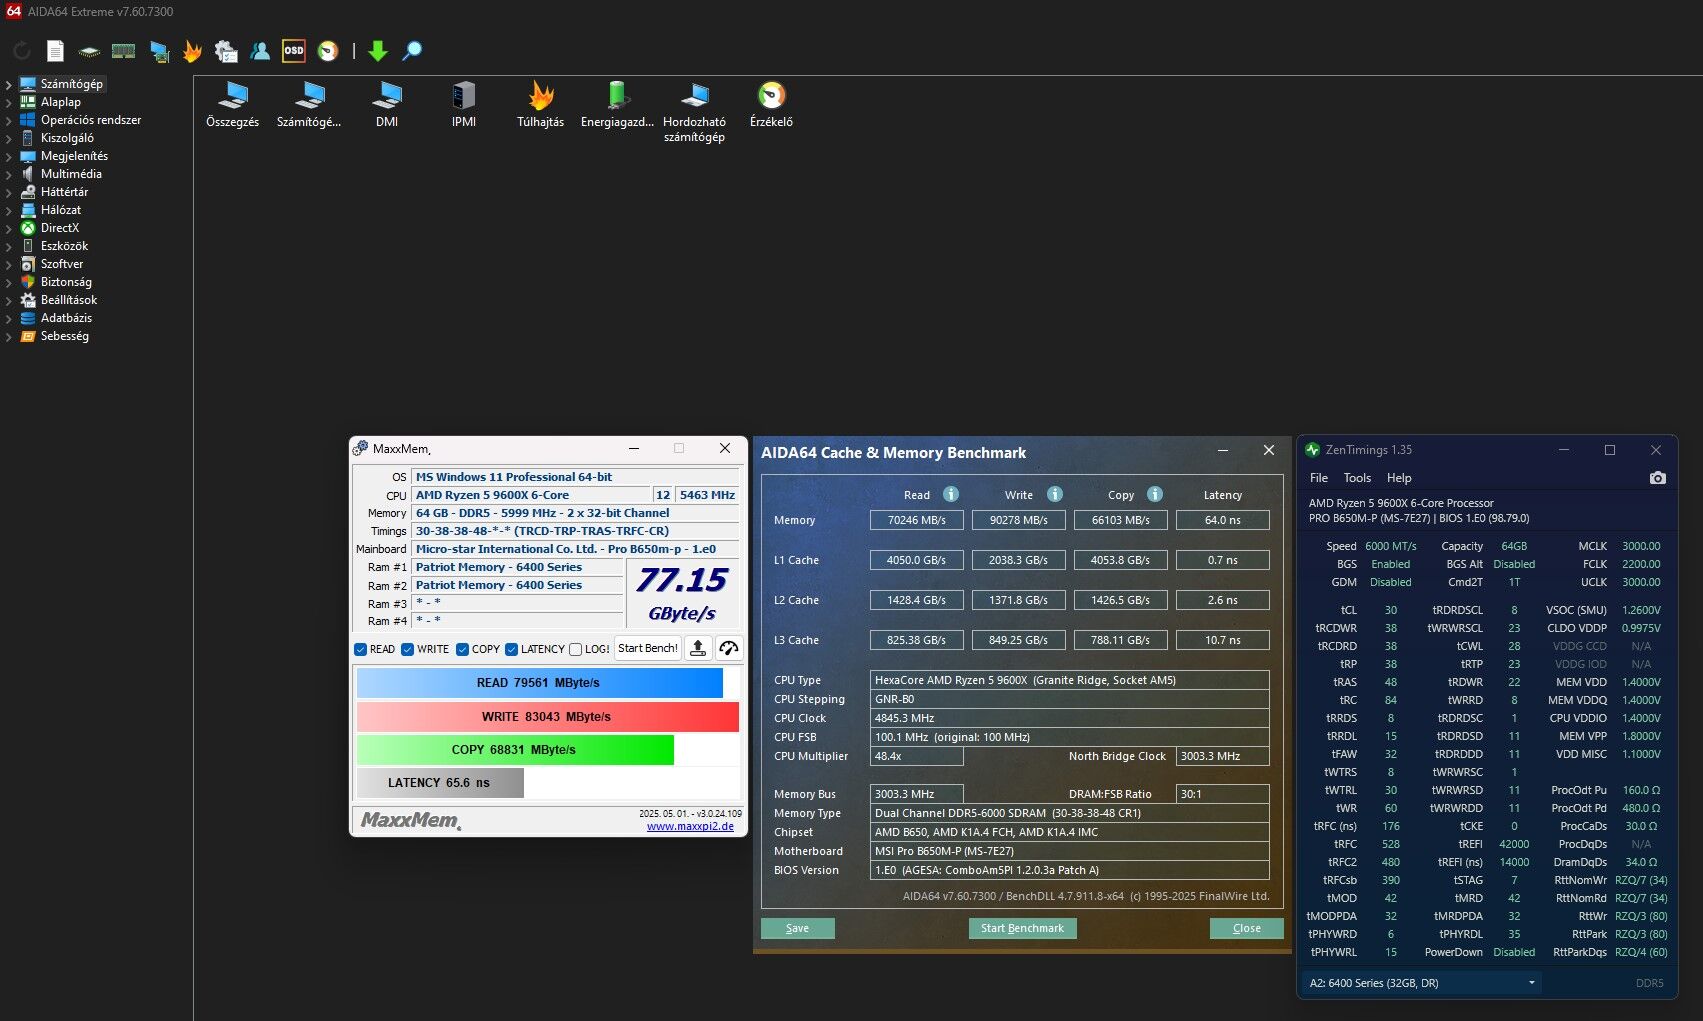Expand the Számítógép tree node
This screenshot has width=1703, height=1021.
click(x=9, y=84)
